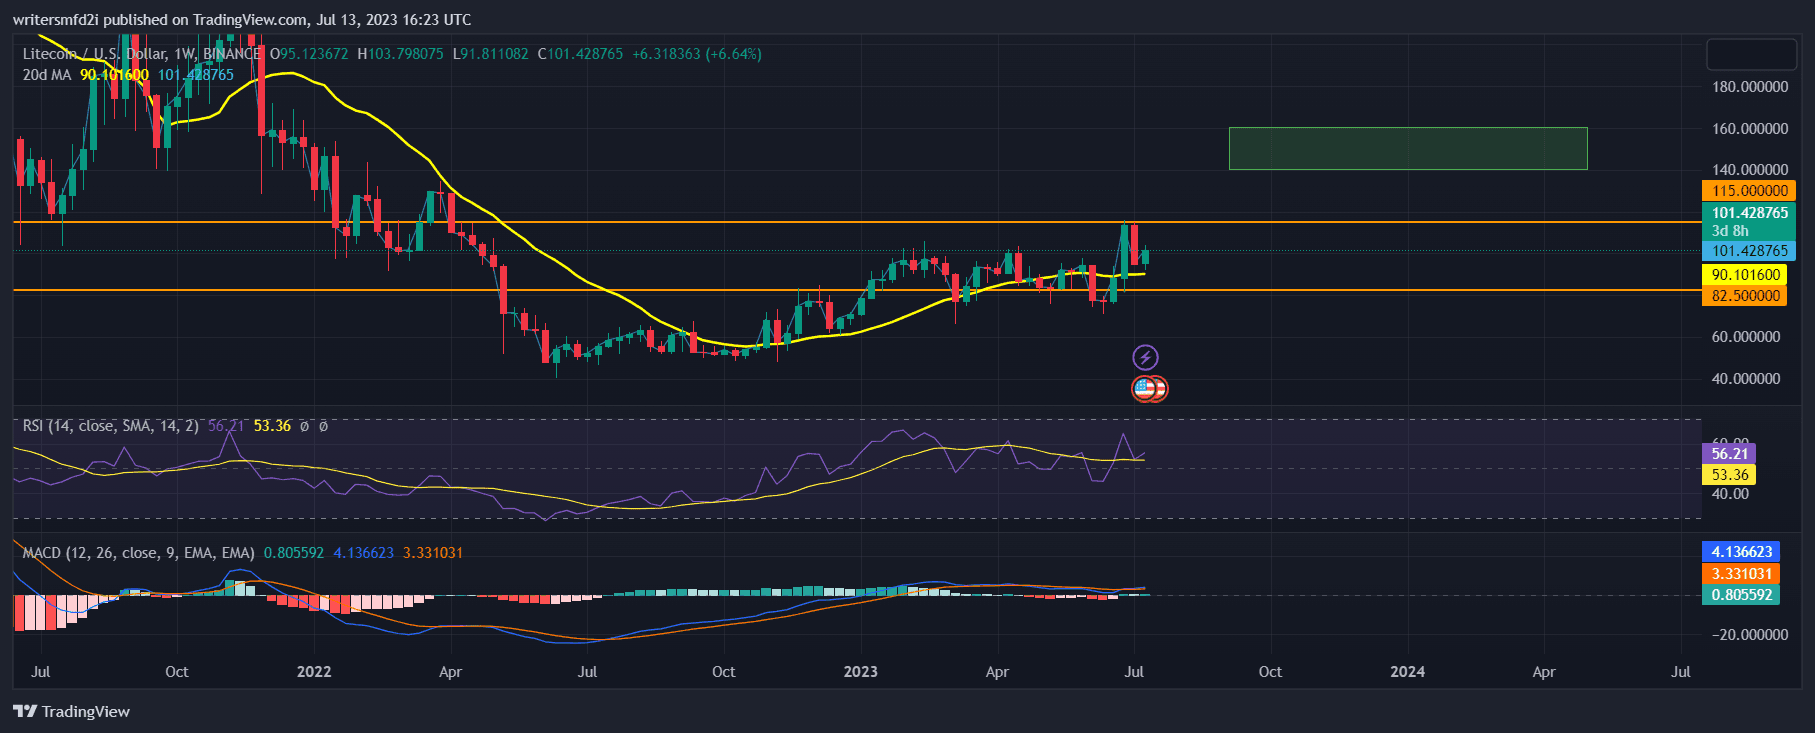This screenshot has height=733, width=1815.
Task: Click the orange 3.331031 signal label
Action: (x=1741, y=574)
